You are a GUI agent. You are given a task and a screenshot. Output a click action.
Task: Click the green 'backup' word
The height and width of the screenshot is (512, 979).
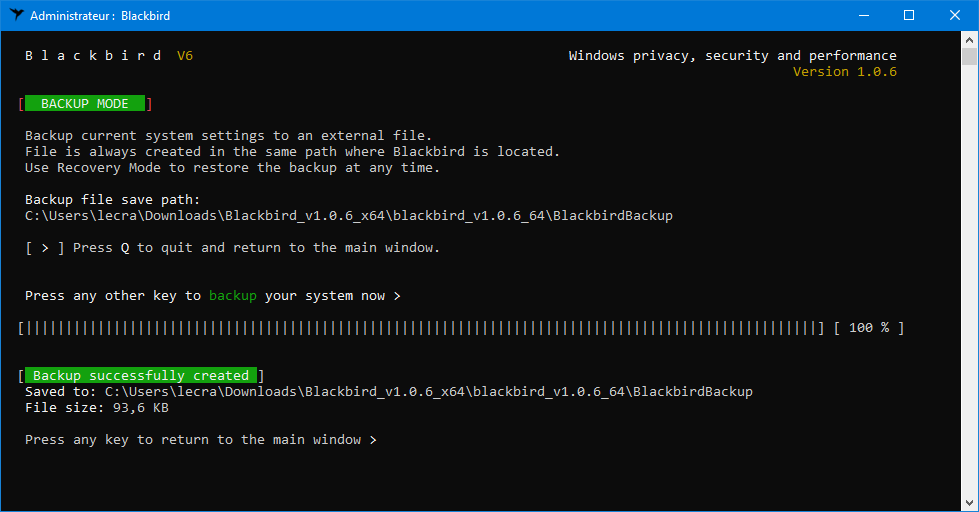[232, 296]
